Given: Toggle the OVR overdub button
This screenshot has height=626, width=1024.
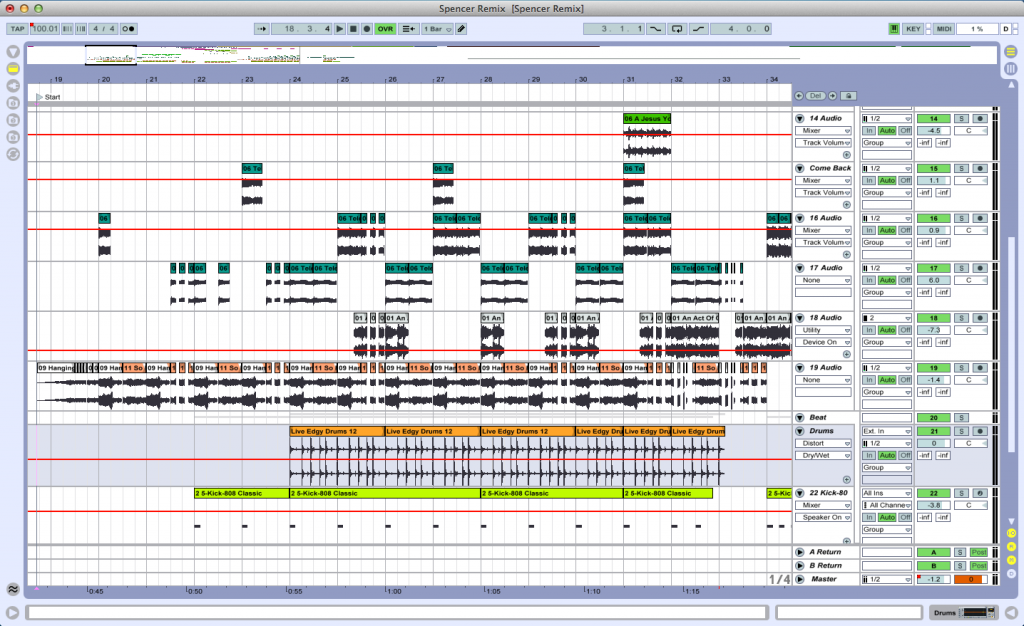Looking at the screenshot, I should click(x=385, y=29).
